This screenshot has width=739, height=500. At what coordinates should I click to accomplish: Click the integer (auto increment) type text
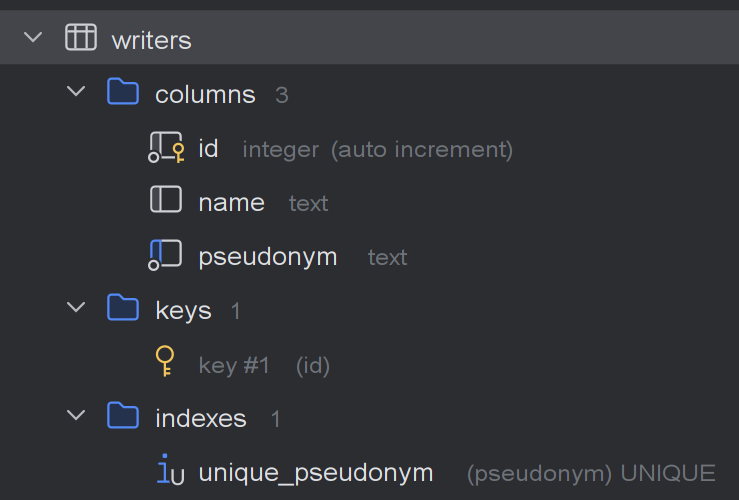[378, 150]
